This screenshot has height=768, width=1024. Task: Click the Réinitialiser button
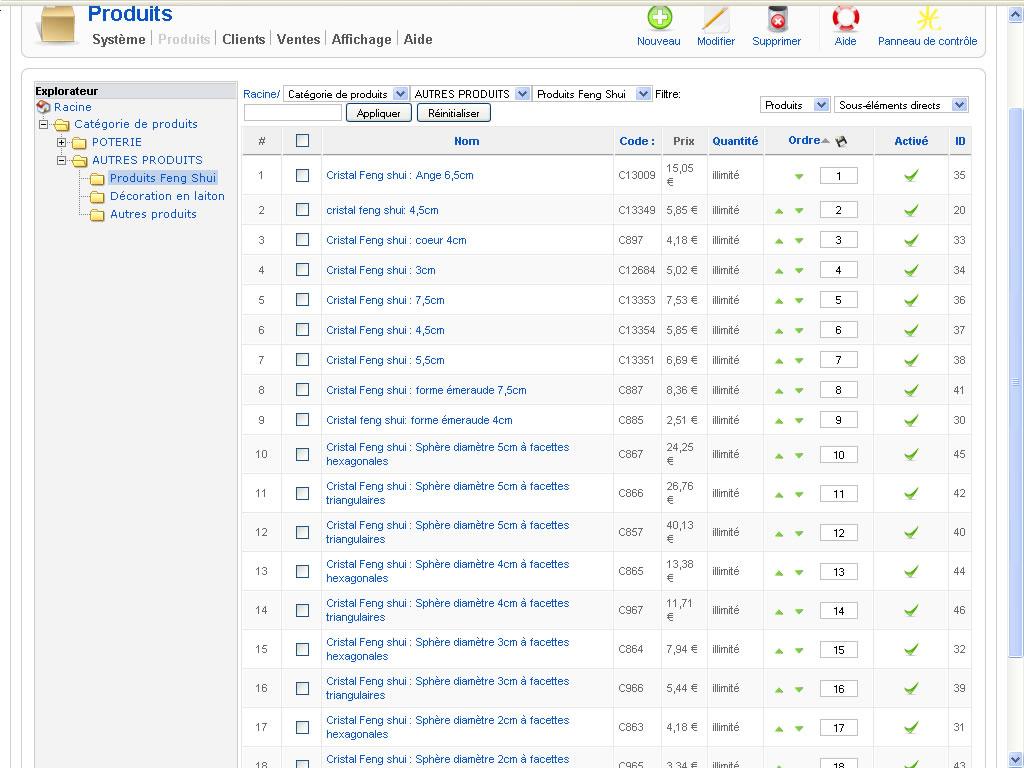point(454,113)
